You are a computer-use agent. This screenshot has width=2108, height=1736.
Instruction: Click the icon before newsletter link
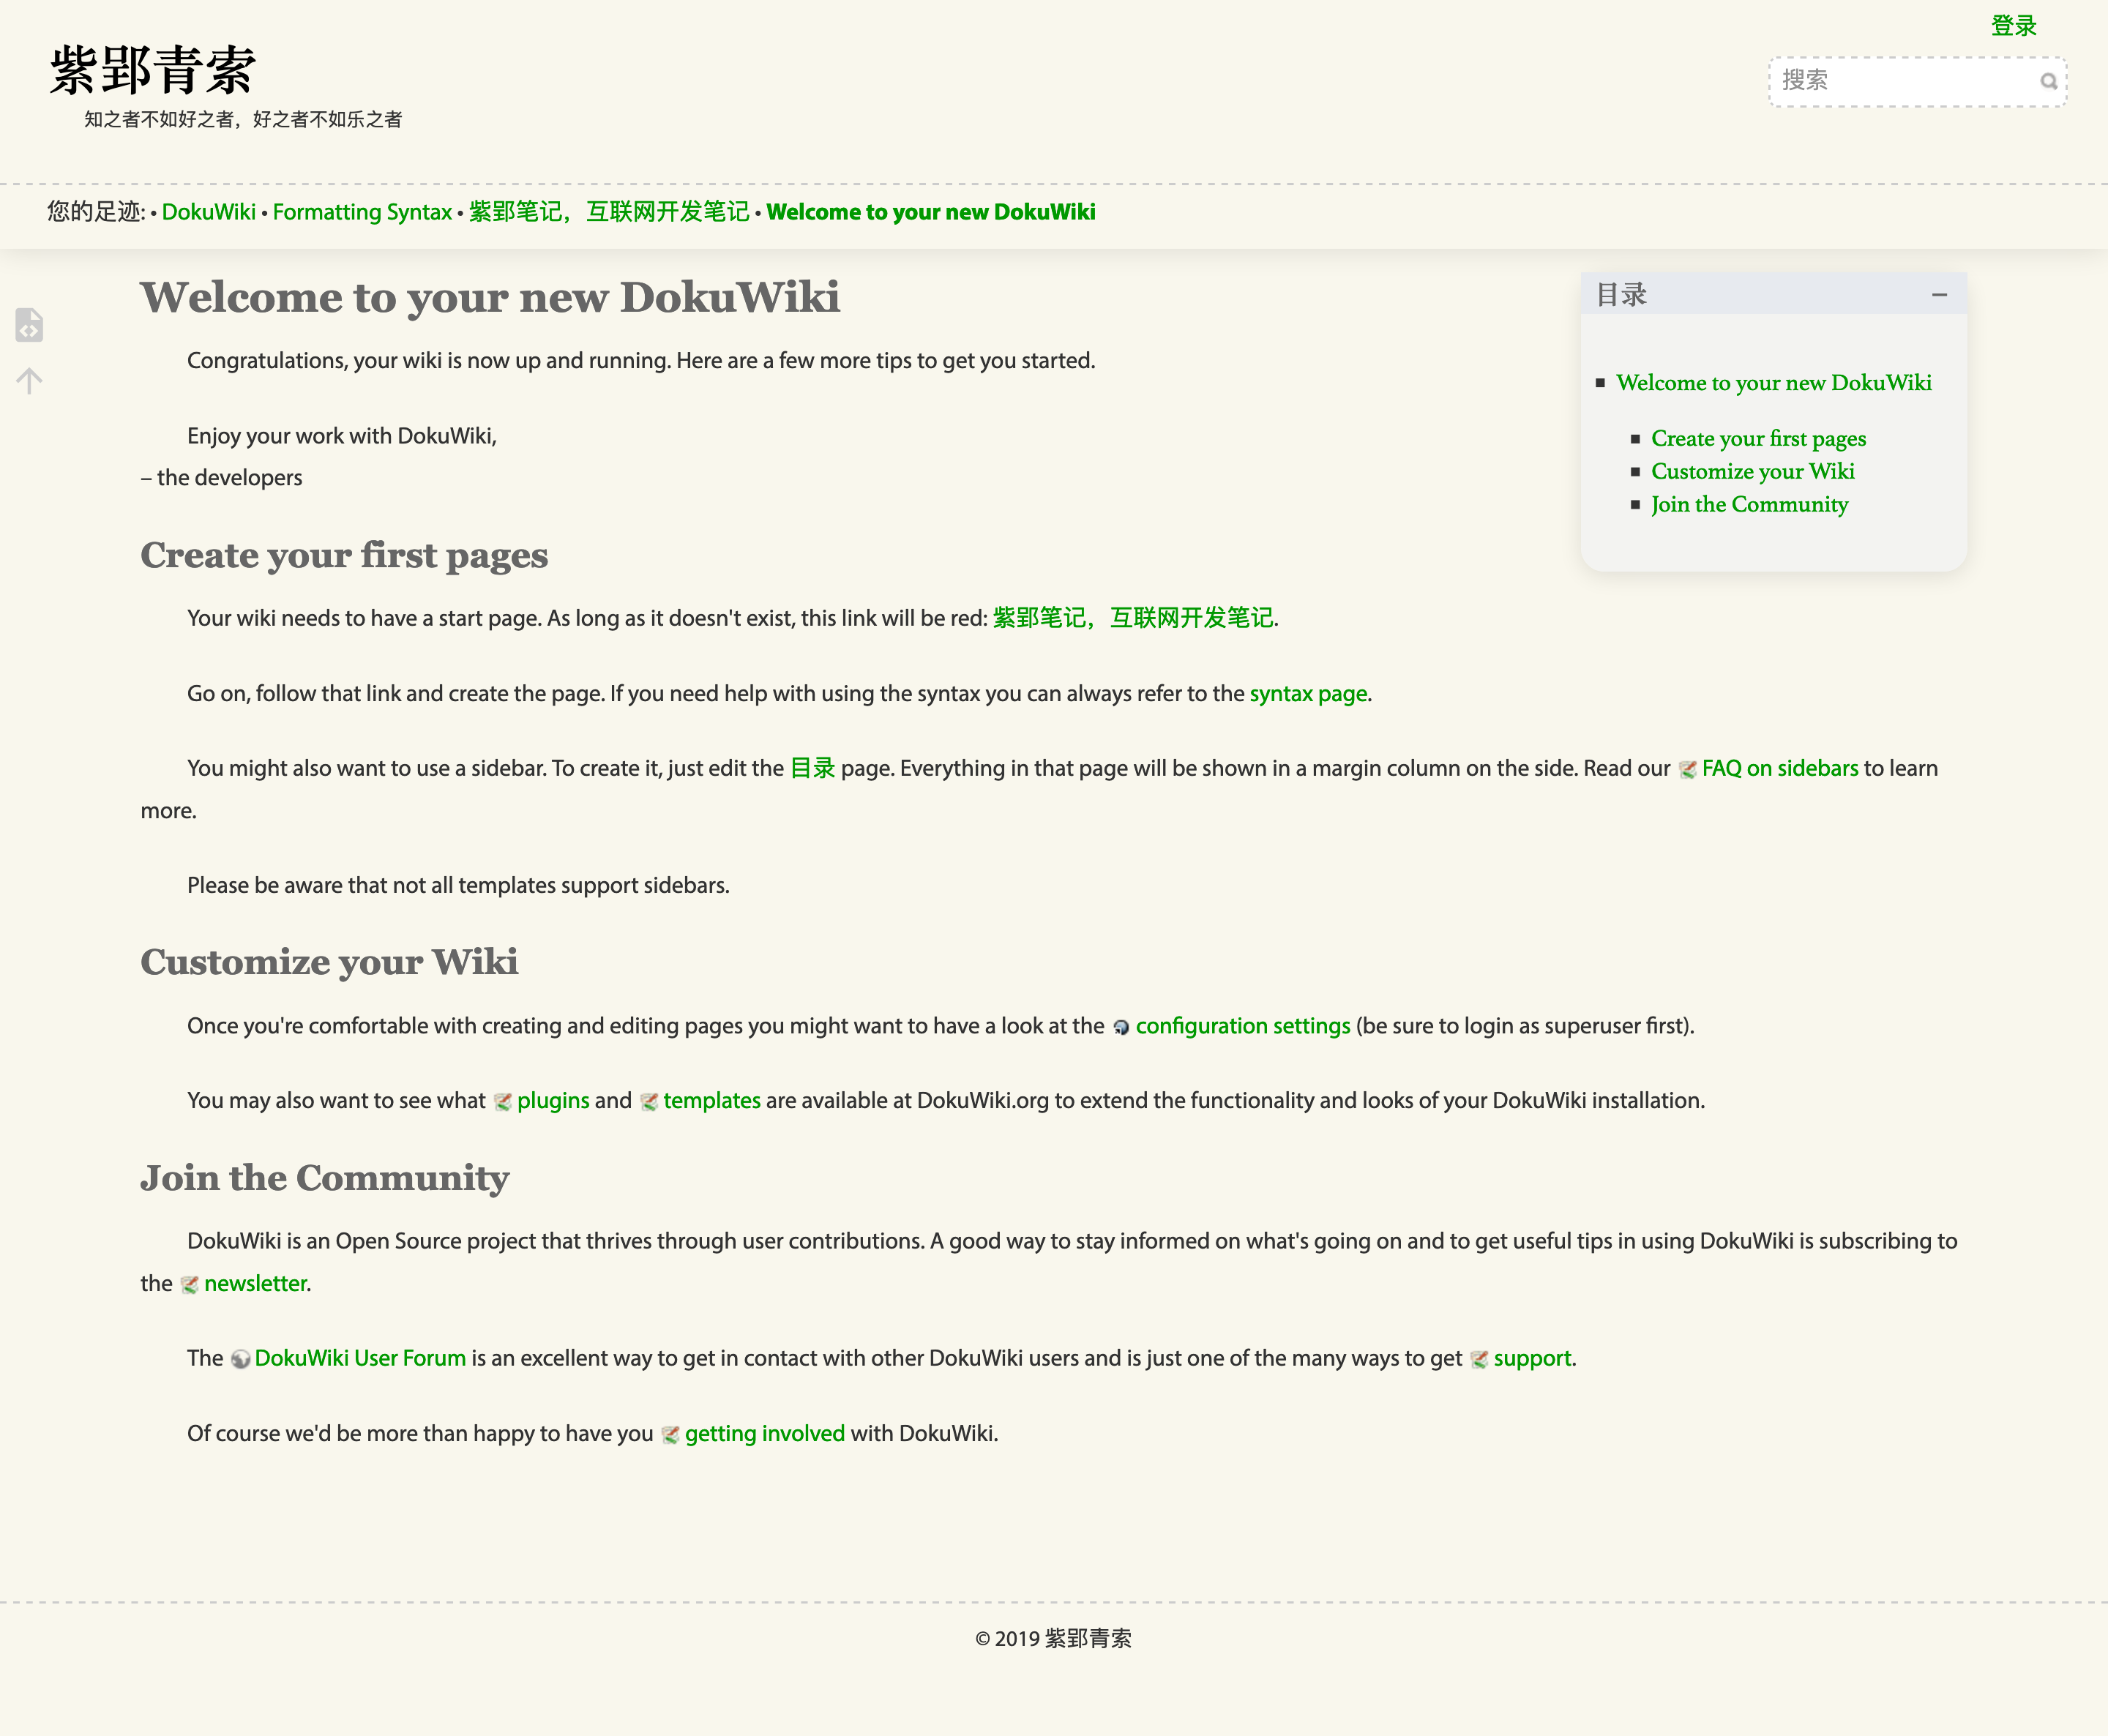[190, 1285]
